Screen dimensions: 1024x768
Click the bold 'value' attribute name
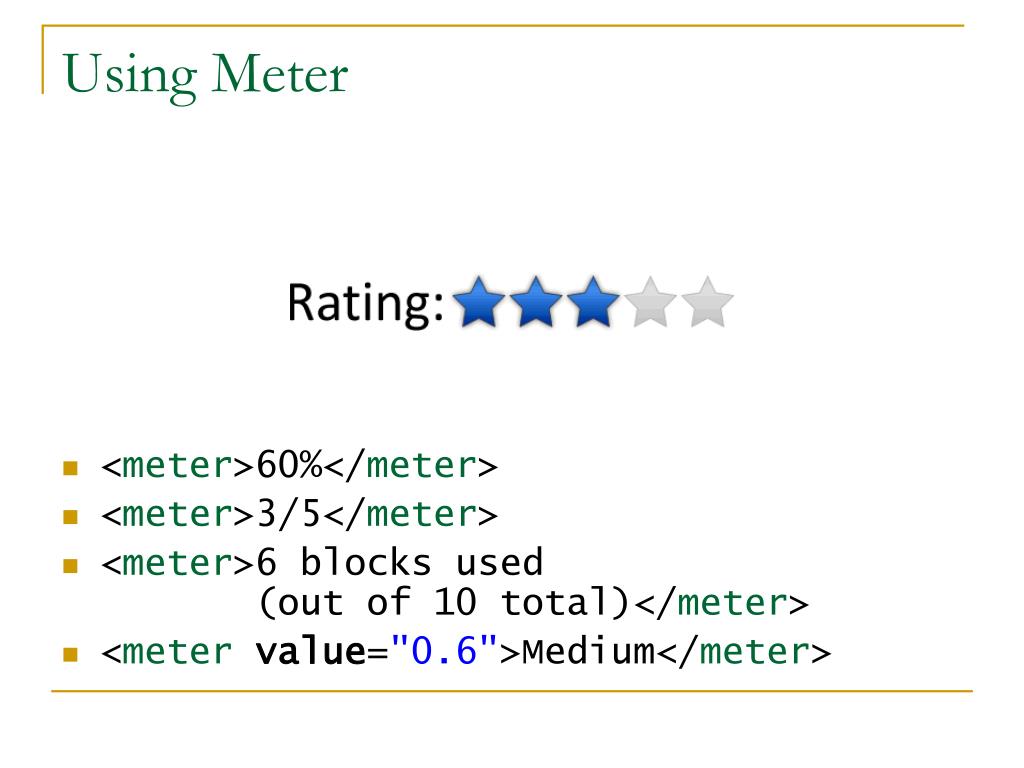coord(311,651)
